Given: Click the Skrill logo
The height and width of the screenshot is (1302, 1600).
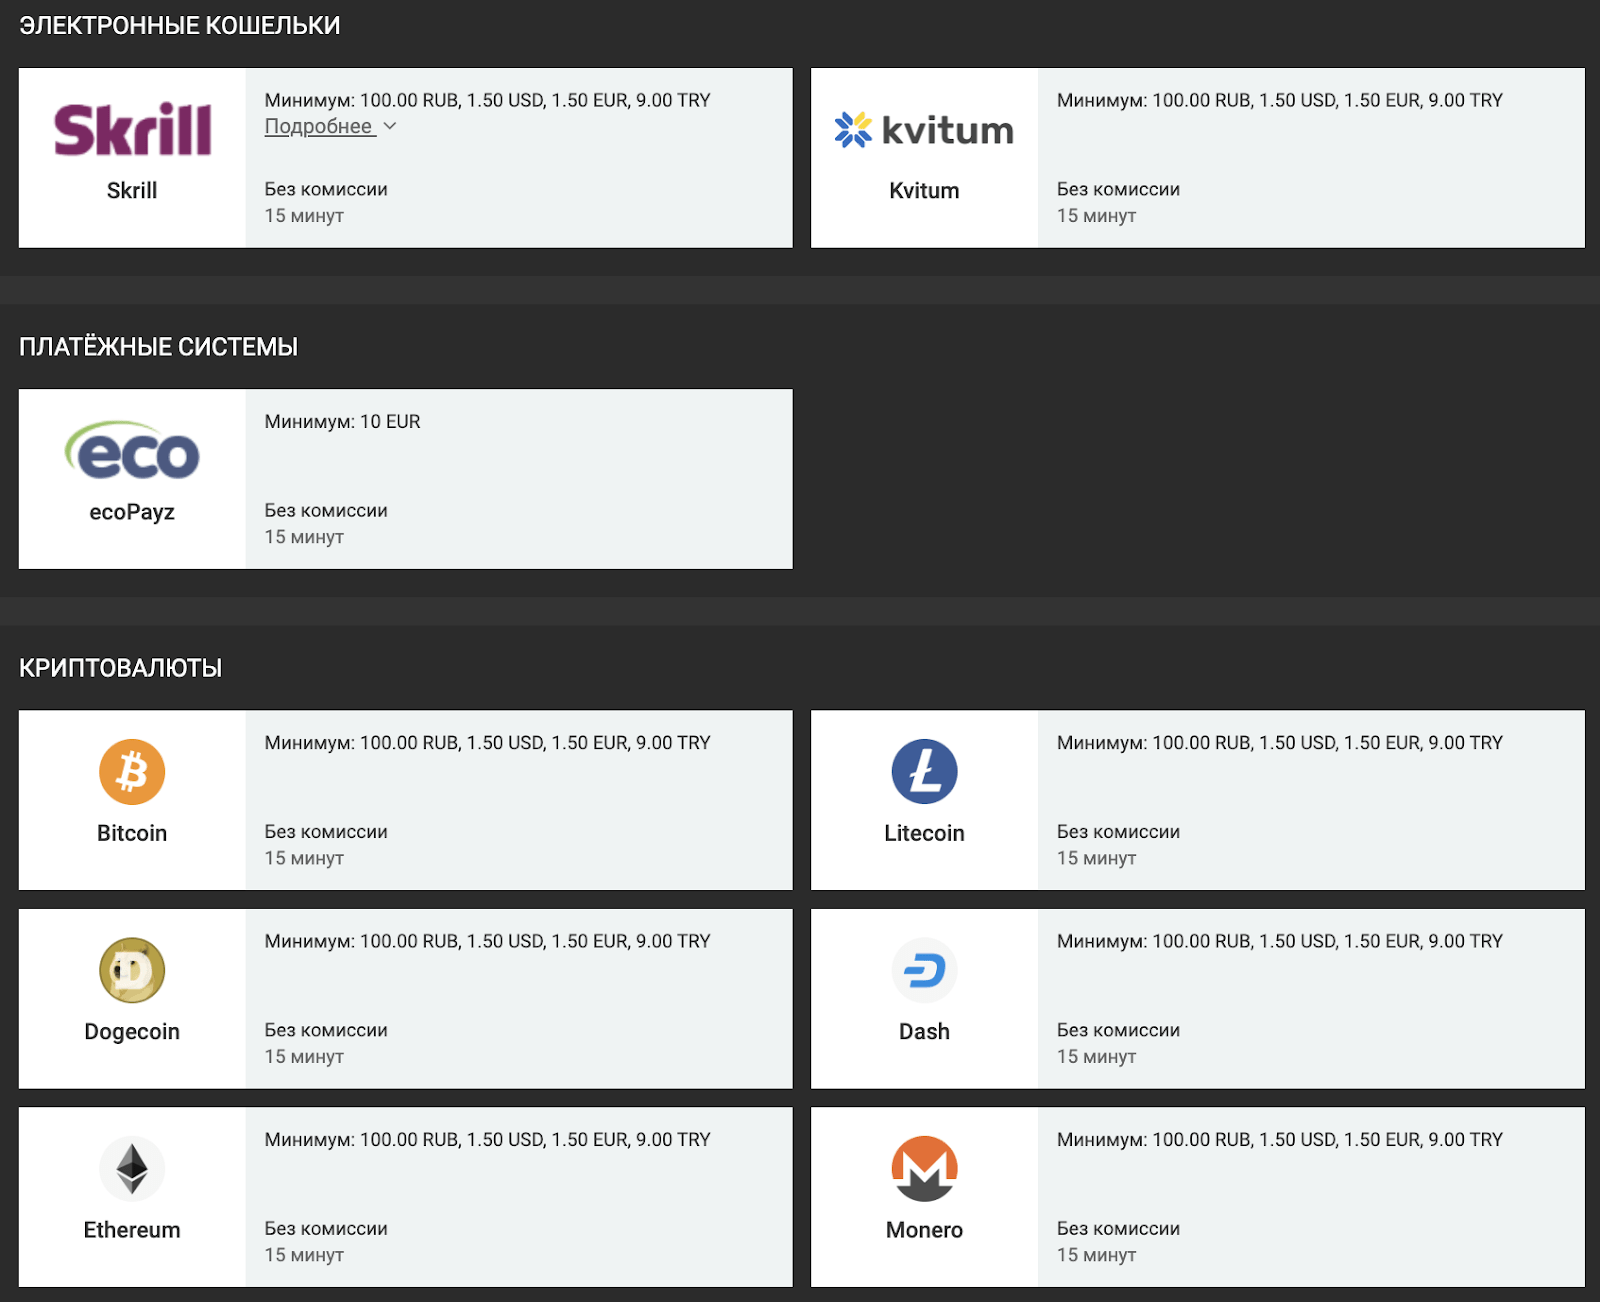Looking at the screenshot, I should [132, 129].
